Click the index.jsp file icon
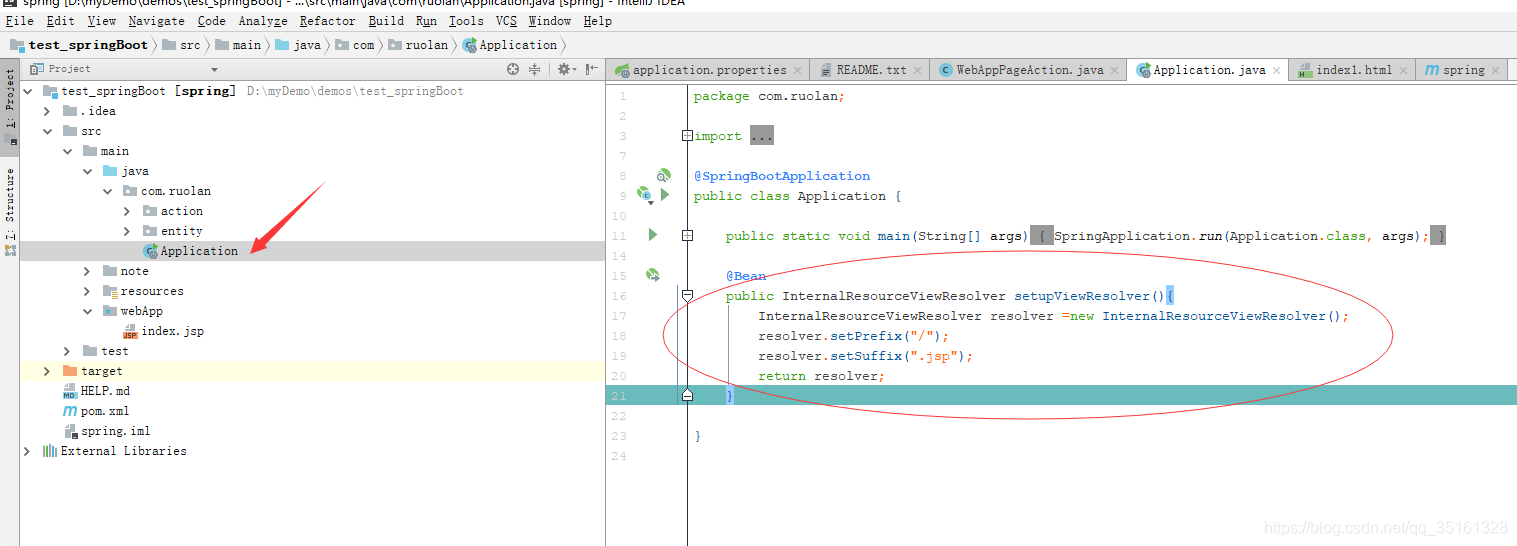 point(130,331)
